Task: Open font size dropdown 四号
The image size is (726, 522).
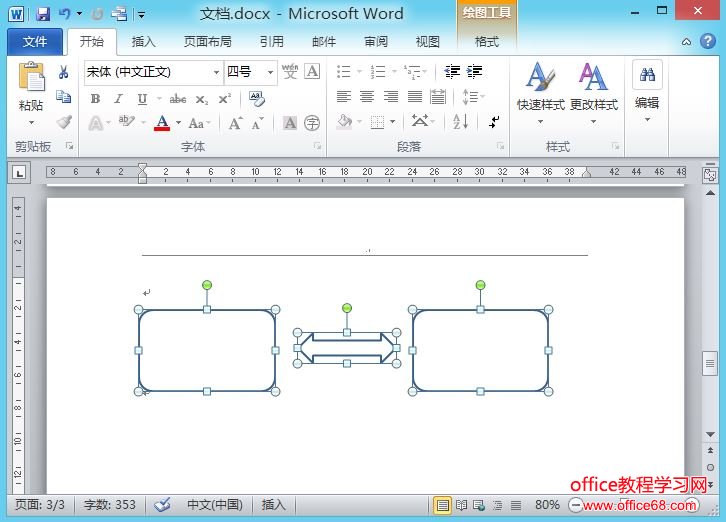Action: [x=270, y=72]
